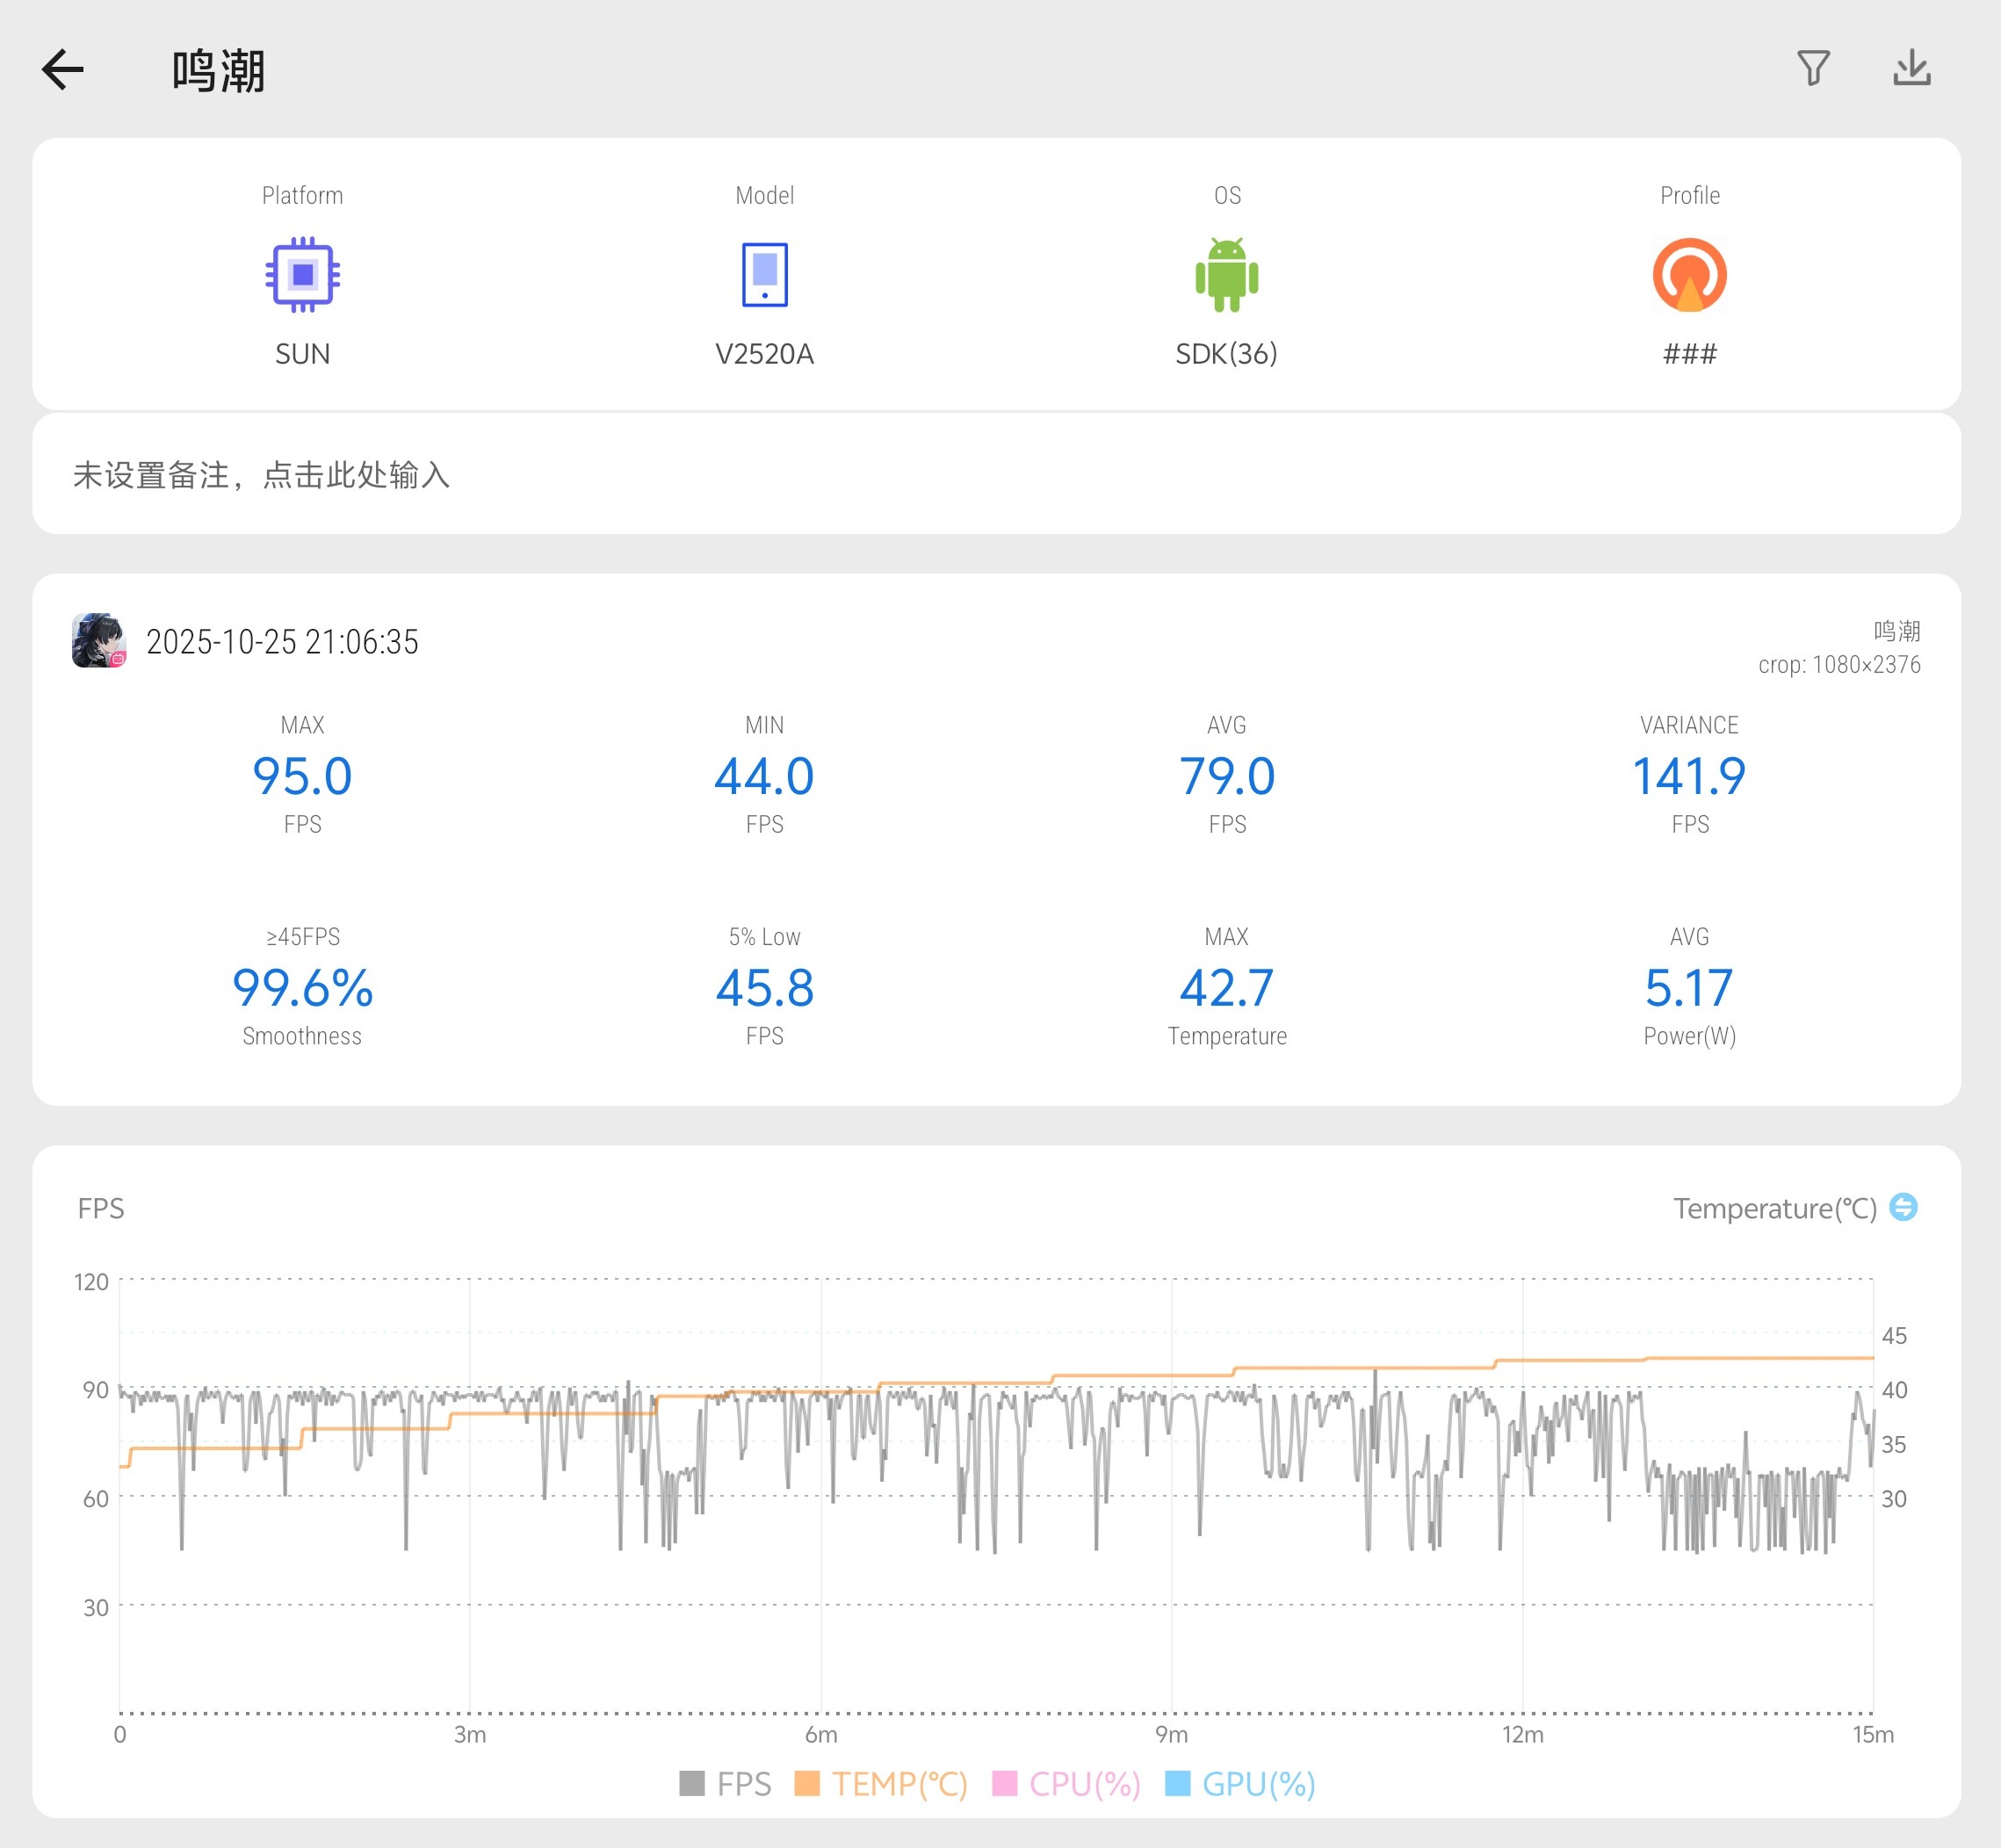The width and height of the screenshot is (2001, 1848).
Task: Tap the 鸣潮 page title
Action: click(218, 72)
